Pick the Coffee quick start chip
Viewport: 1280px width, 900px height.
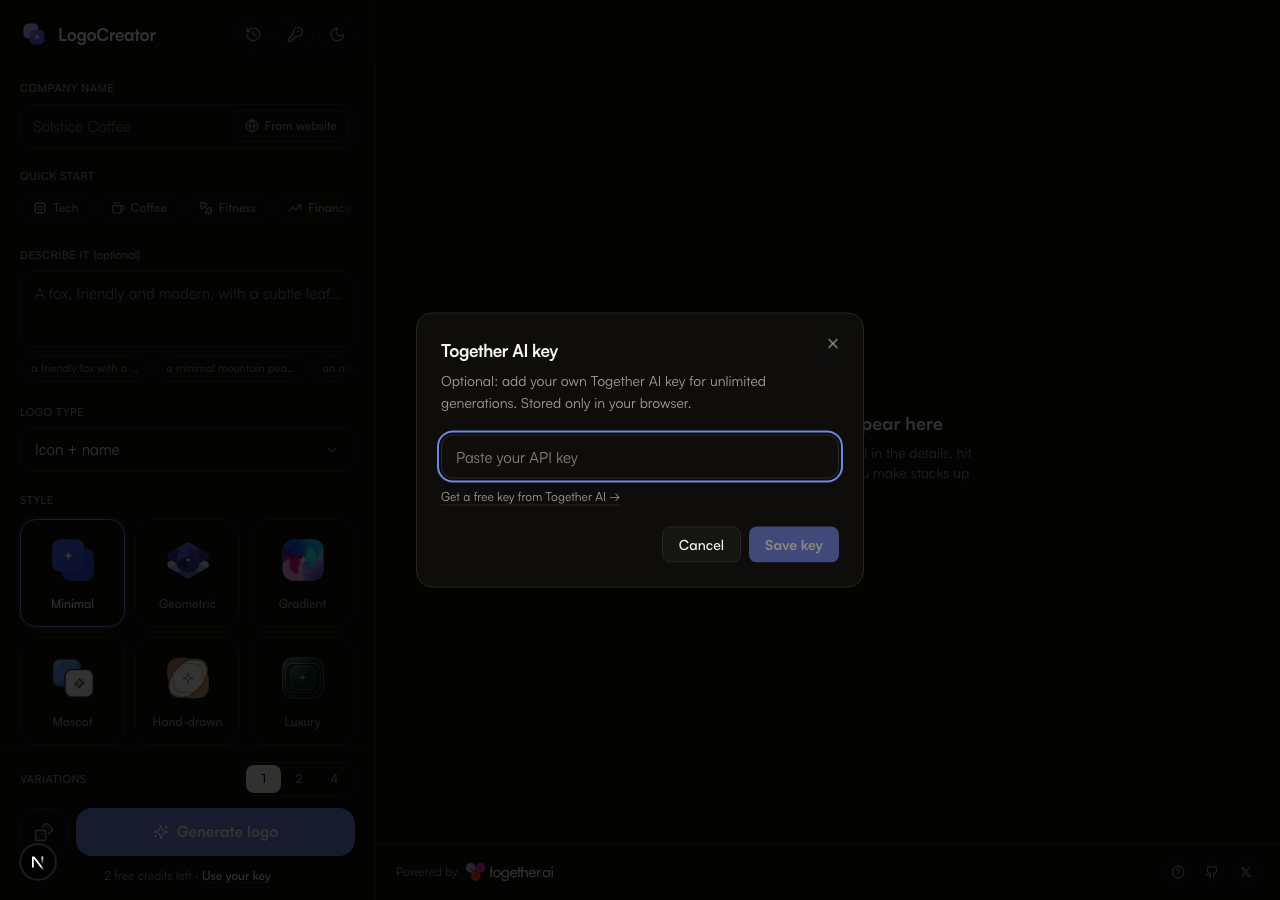coord(139,208)
